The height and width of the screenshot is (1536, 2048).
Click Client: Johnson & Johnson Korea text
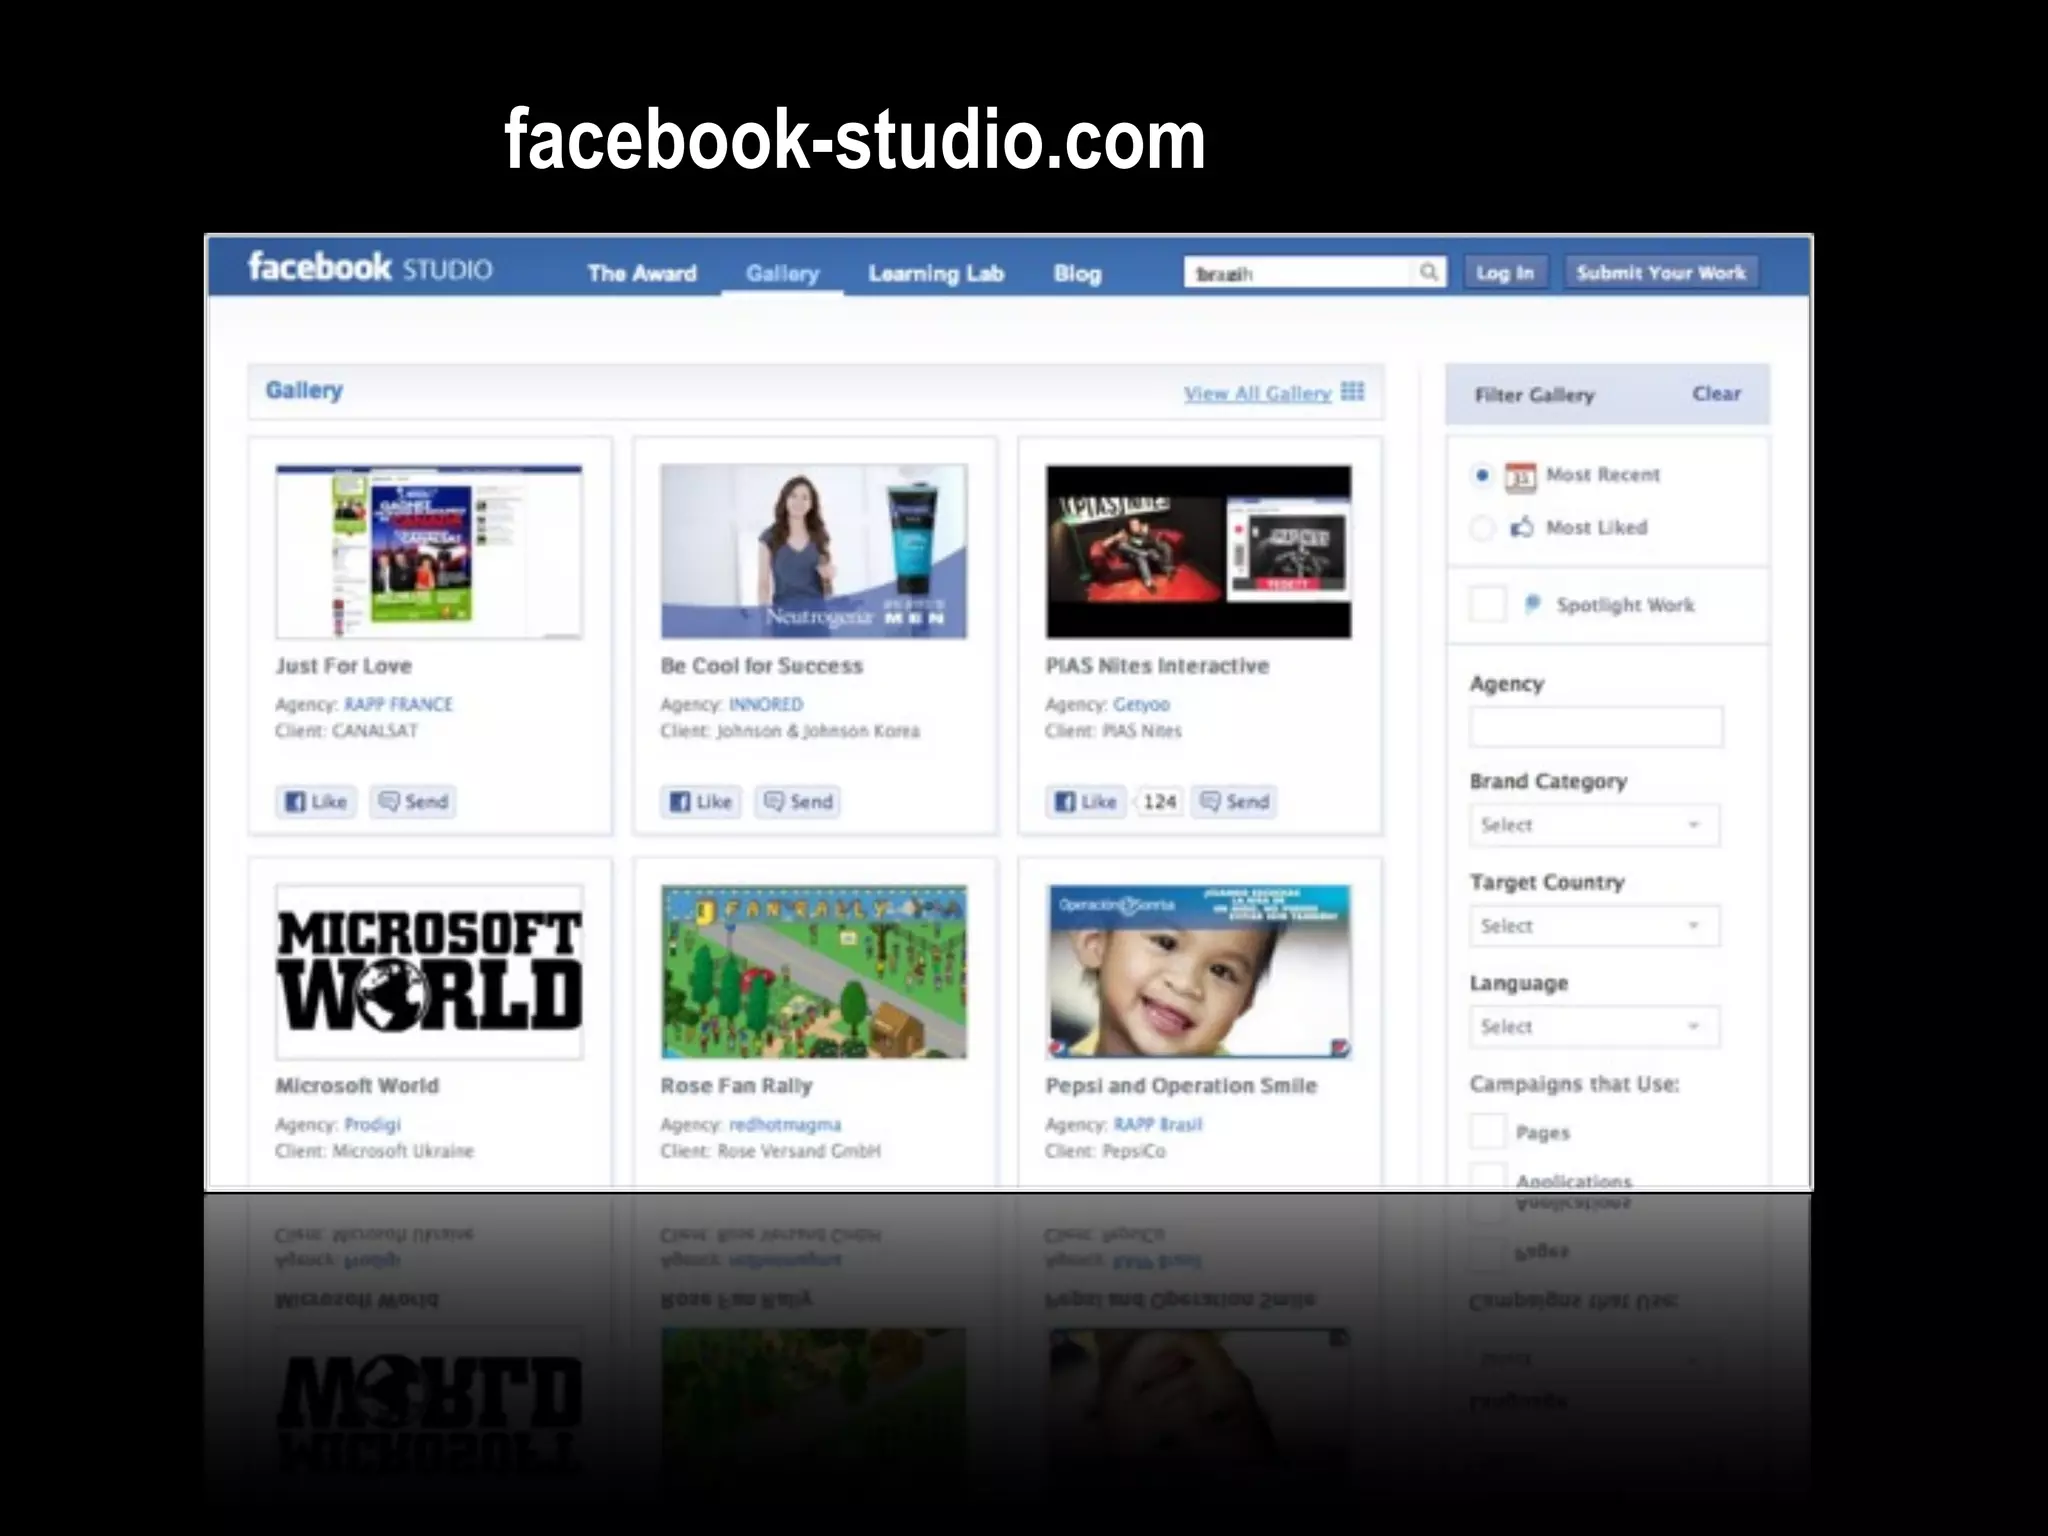tap(790, 731)
